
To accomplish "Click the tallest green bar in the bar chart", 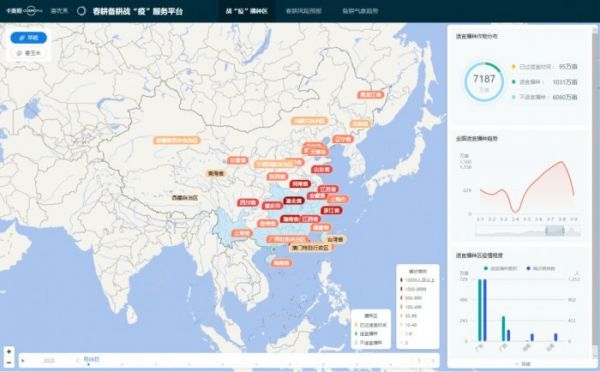I will click(x=480, y=310).
